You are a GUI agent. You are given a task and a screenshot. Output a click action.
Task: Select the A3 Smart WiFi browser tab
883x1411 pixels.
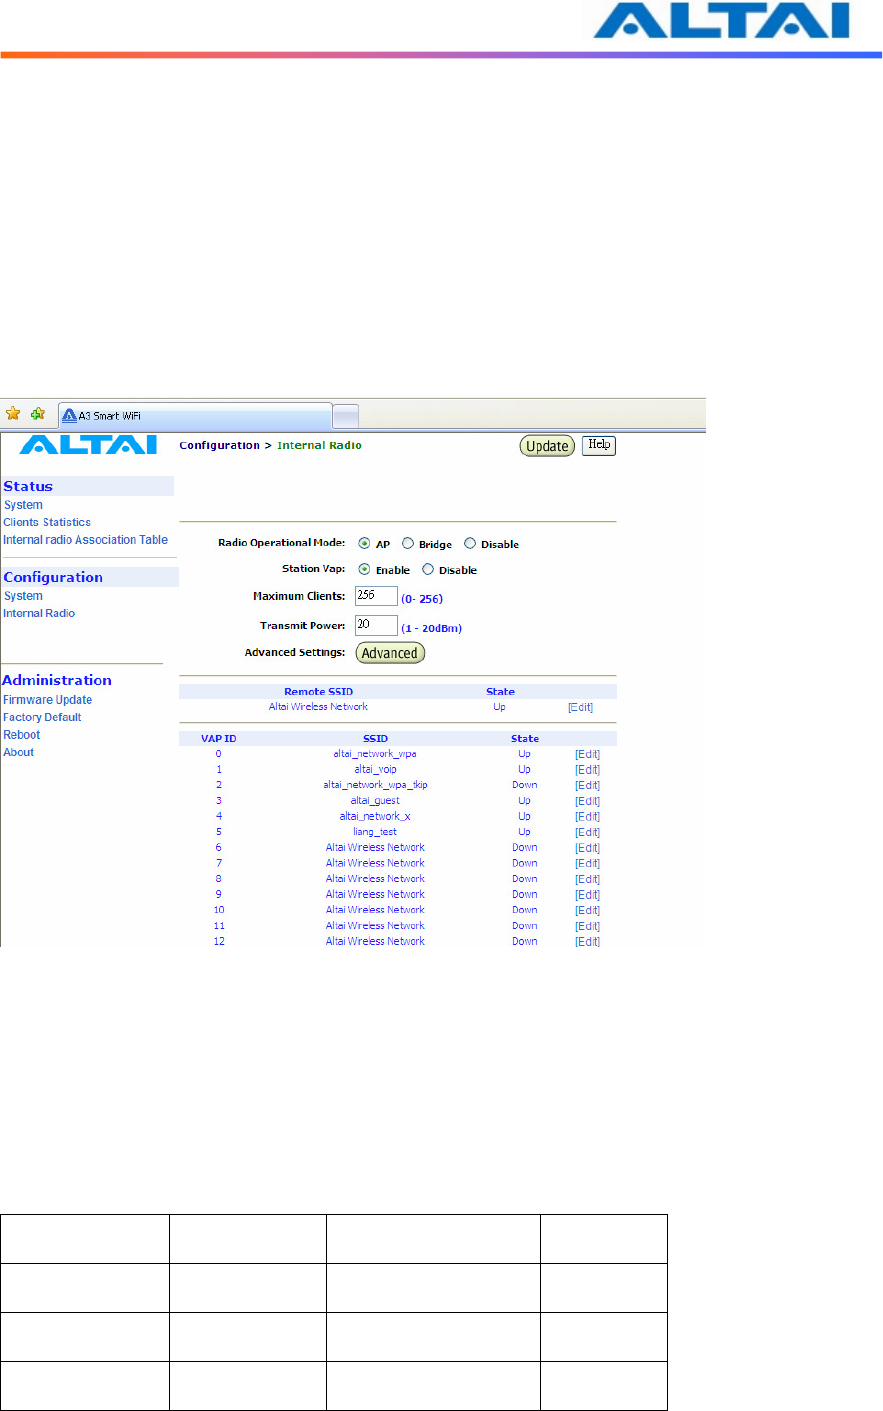pyautogui.click(x=195, y=415)
